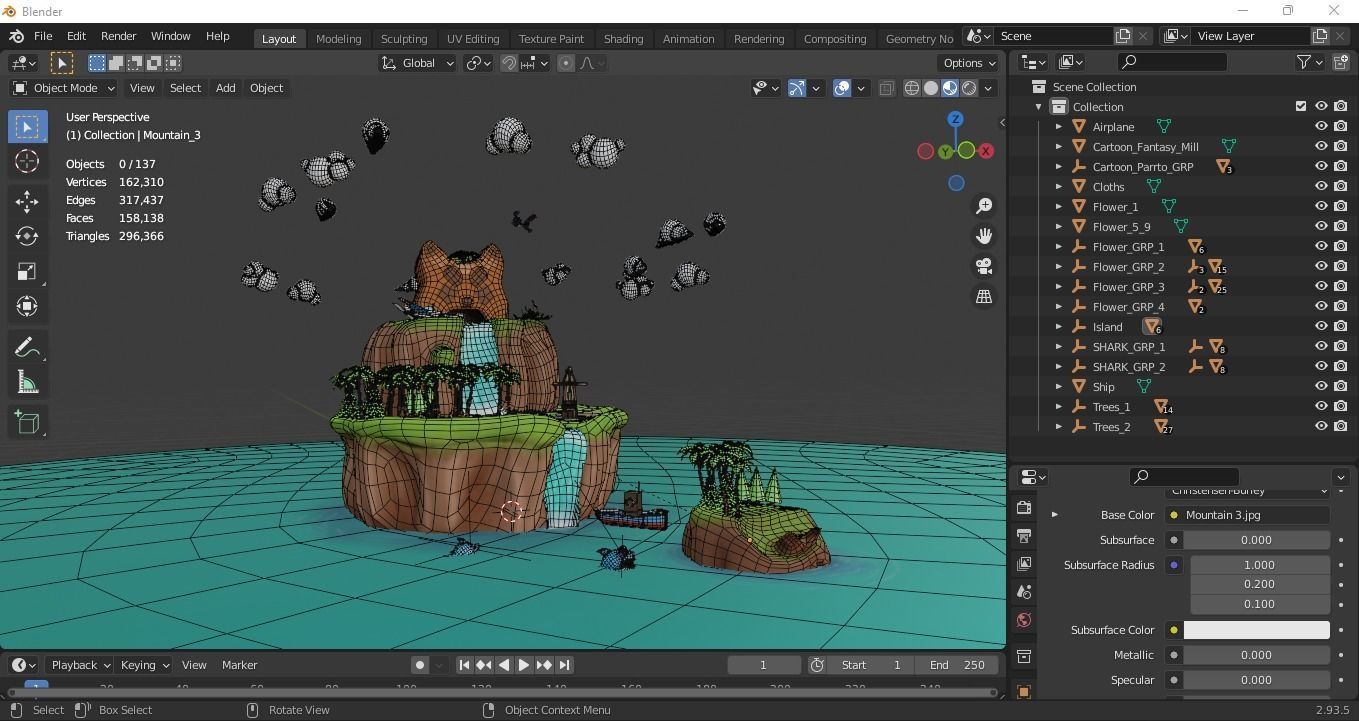
Task: Click the current frame field
Action: (764, 665)
